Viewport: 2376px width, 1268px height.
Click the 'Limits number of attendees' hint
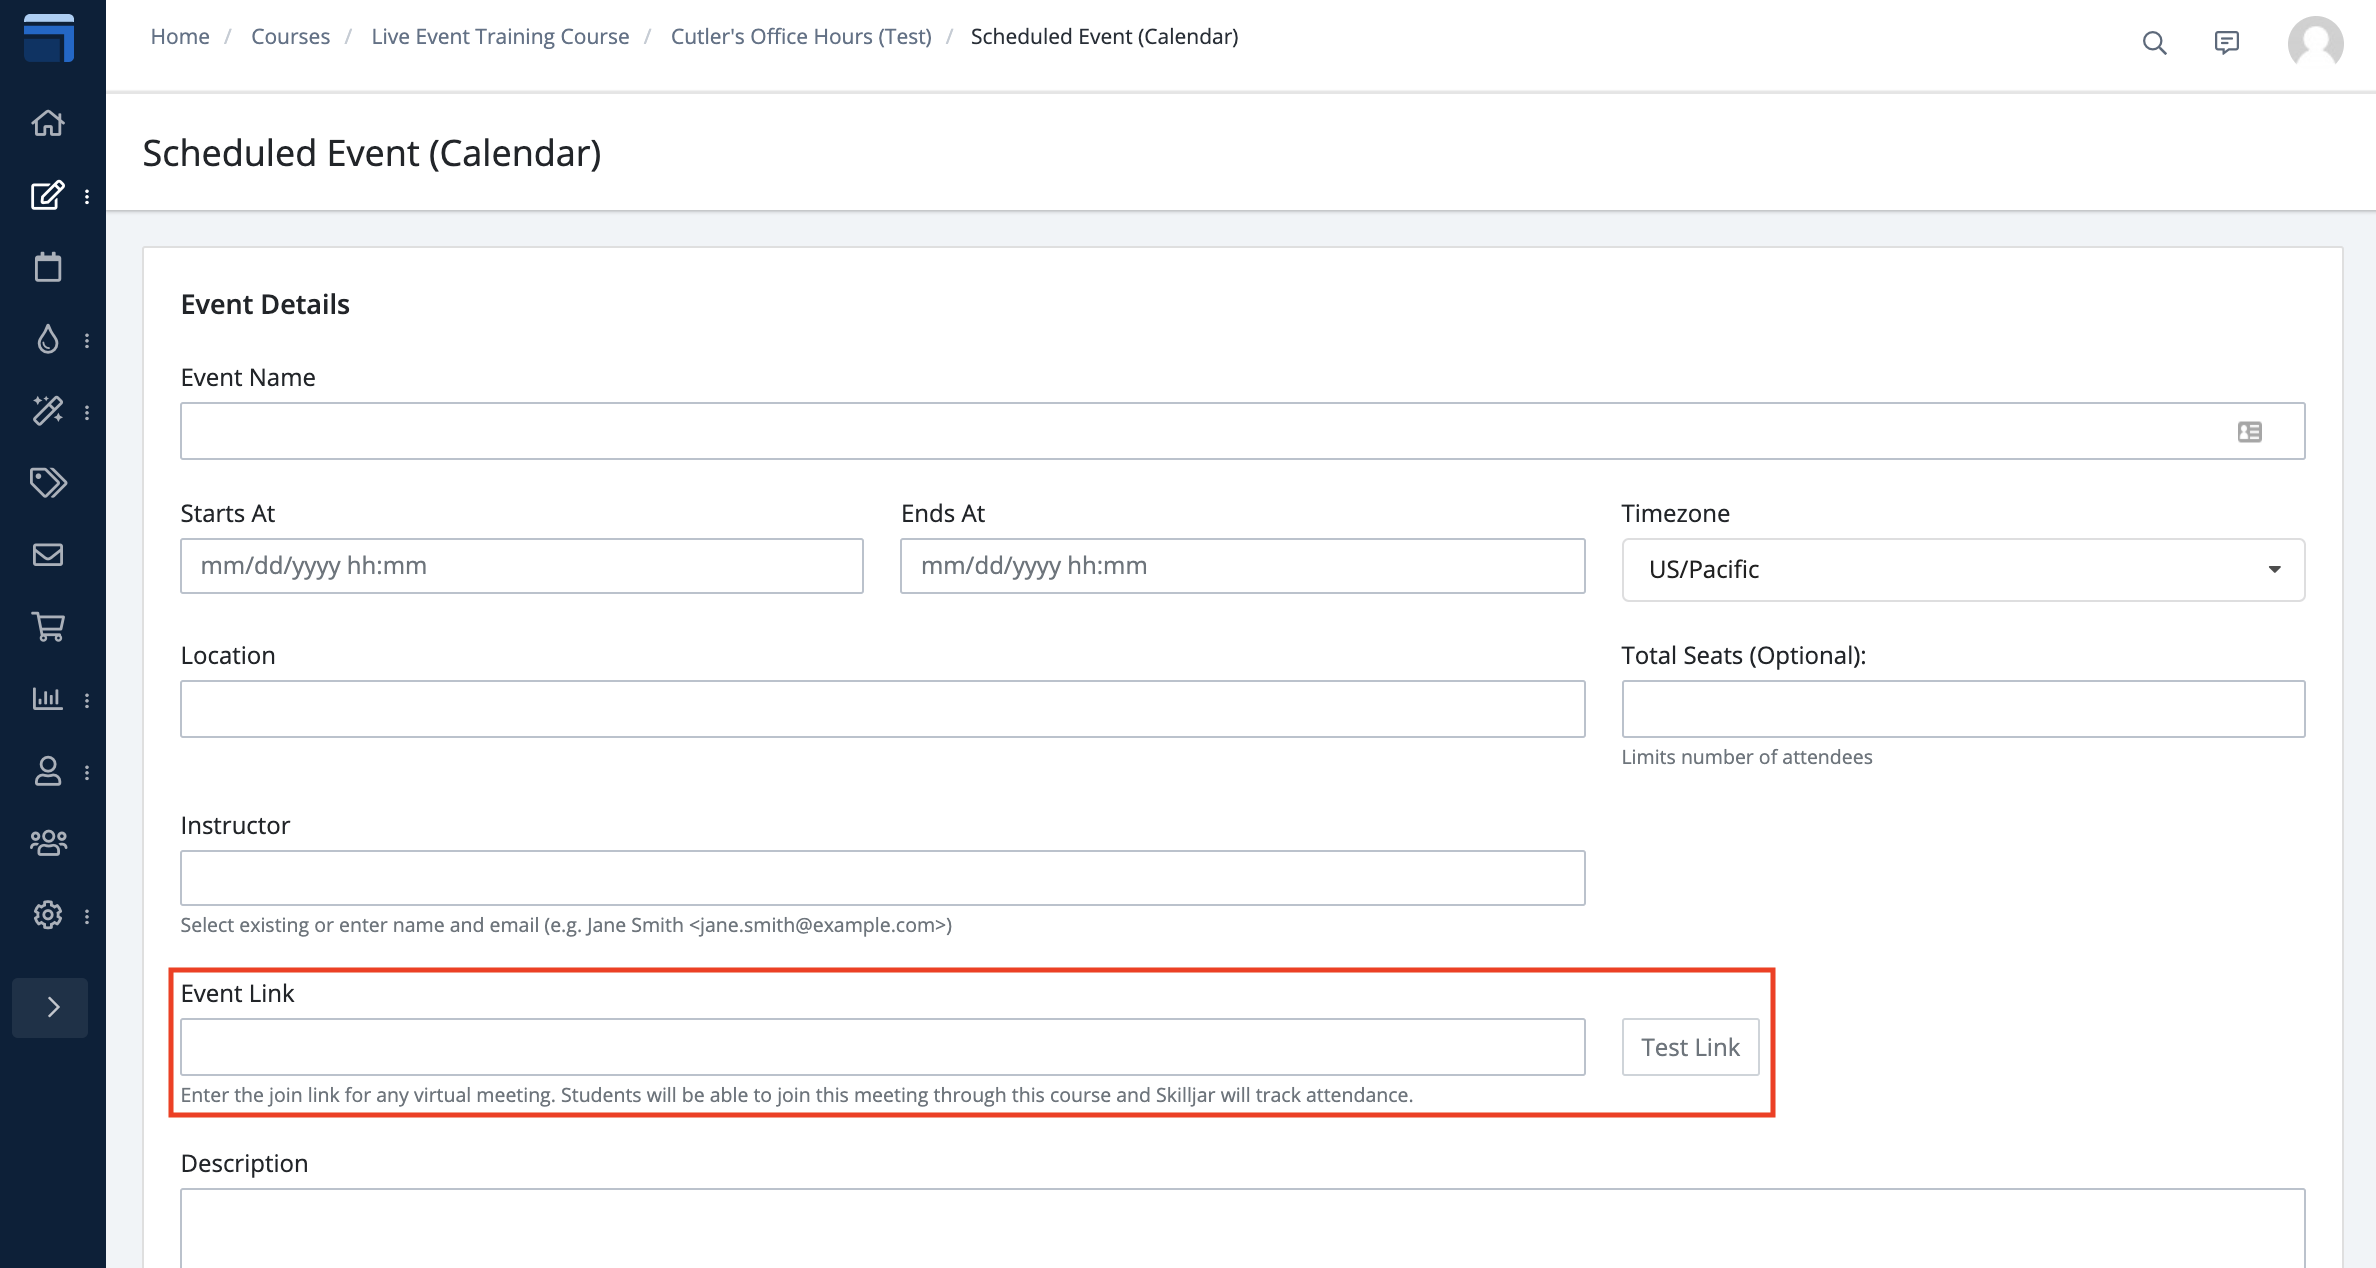pos(1746,757)
